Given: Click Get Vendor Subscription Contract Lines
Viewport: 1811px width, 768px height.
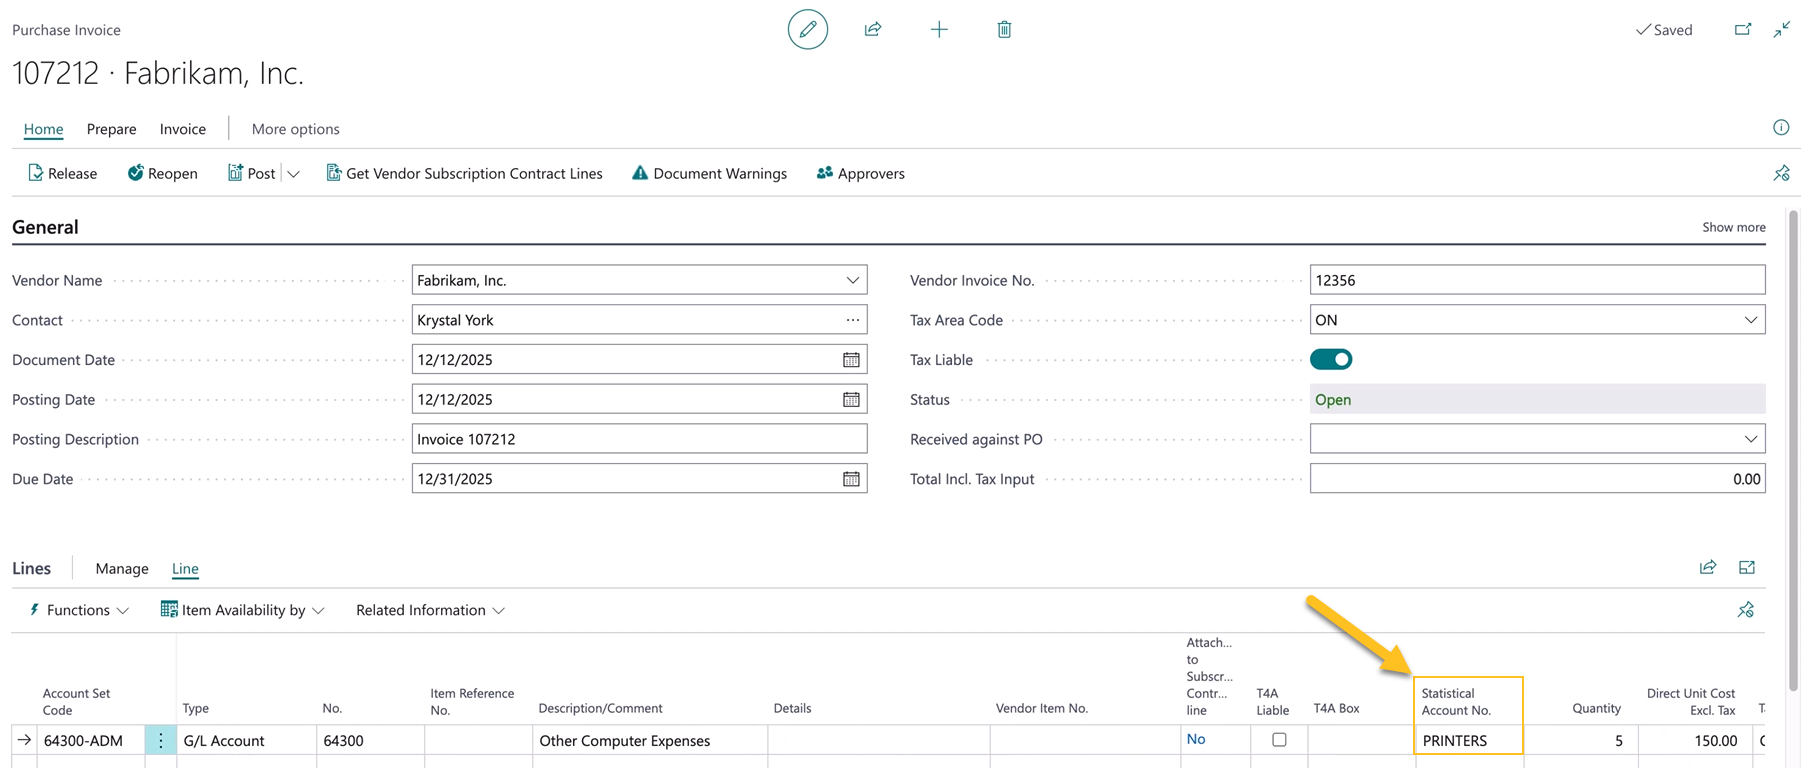Looking at the screenshot, I should click(x=464, y=173).
